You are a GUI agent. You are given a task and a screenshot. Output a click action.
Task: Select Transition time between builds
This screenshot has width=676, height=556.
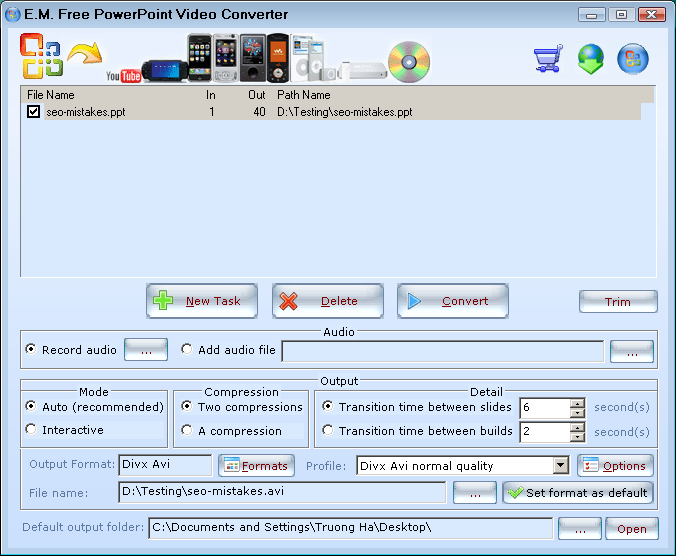point(328,430)
